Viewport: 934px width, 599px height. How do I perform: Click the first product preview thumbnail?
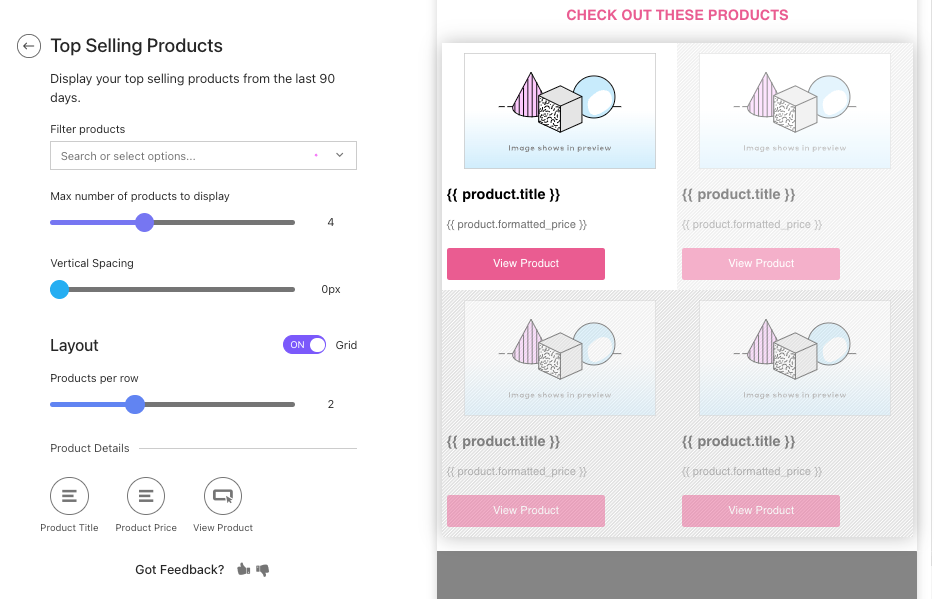point(559,110)
